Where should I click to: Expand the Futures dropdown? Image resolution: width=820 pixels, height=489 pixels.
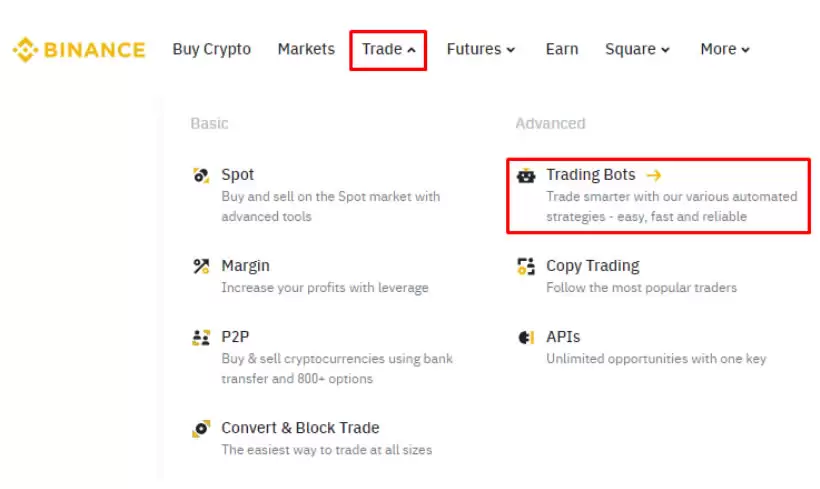click(480, 49)
